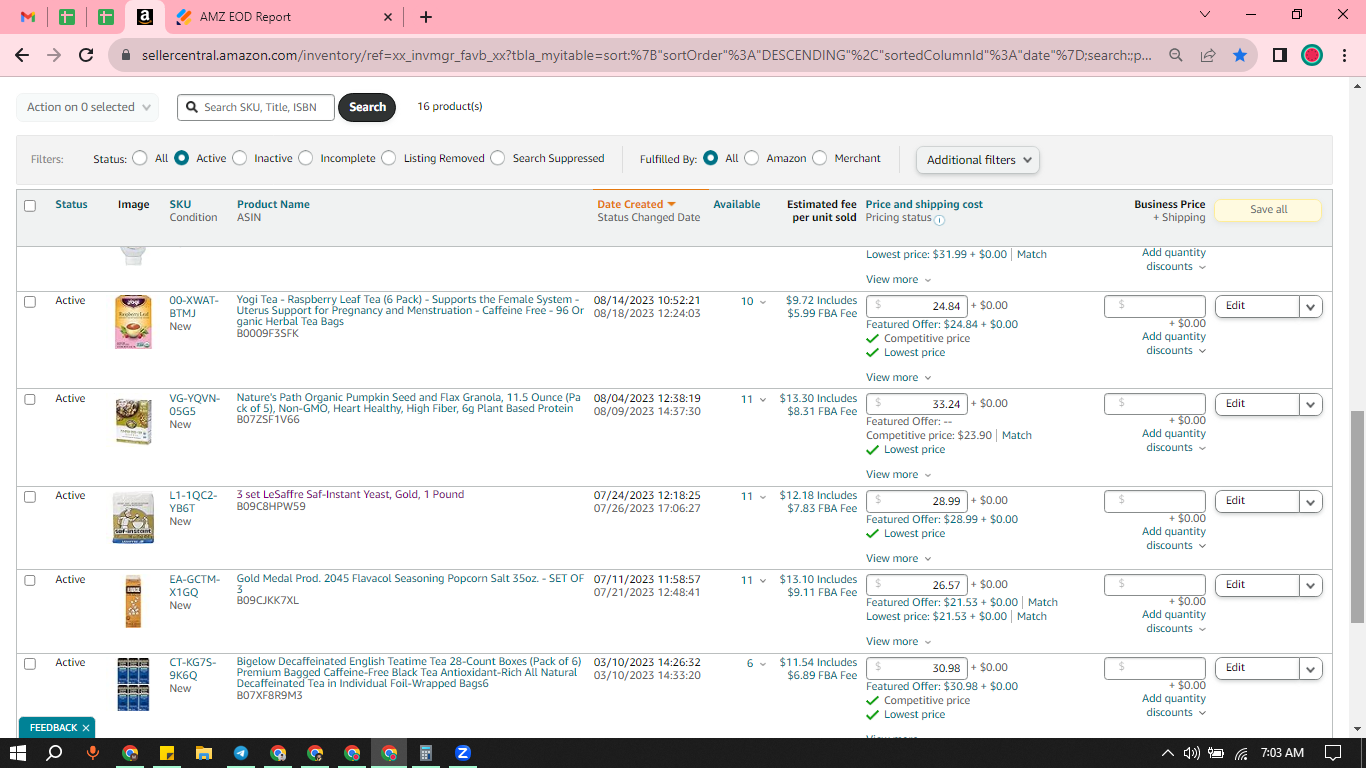Screen dimensions: 1366x768
Task: Go back to the previous page
Action: 22,56
